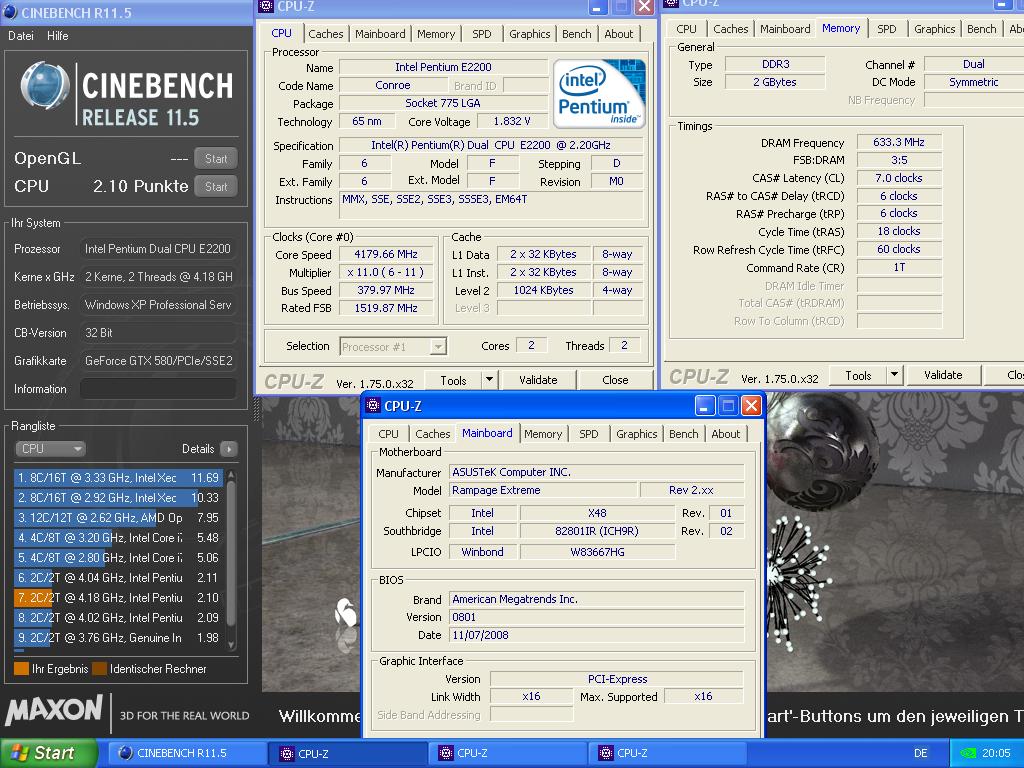
Task: Click the Intel Pentium inside logo
Action: click(x=599, y=94)
